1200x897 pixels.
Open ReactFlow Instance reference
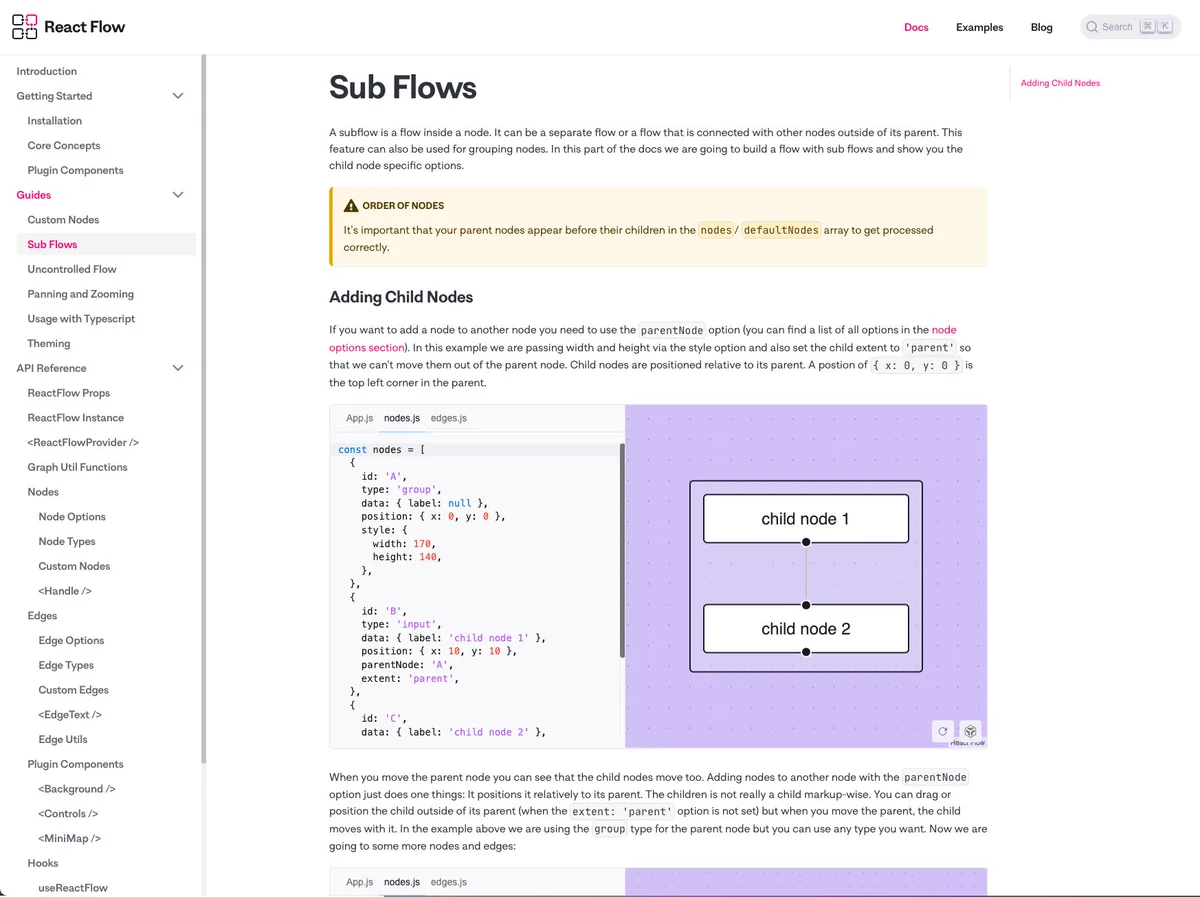pyautogui.click(x=75, y=418)
